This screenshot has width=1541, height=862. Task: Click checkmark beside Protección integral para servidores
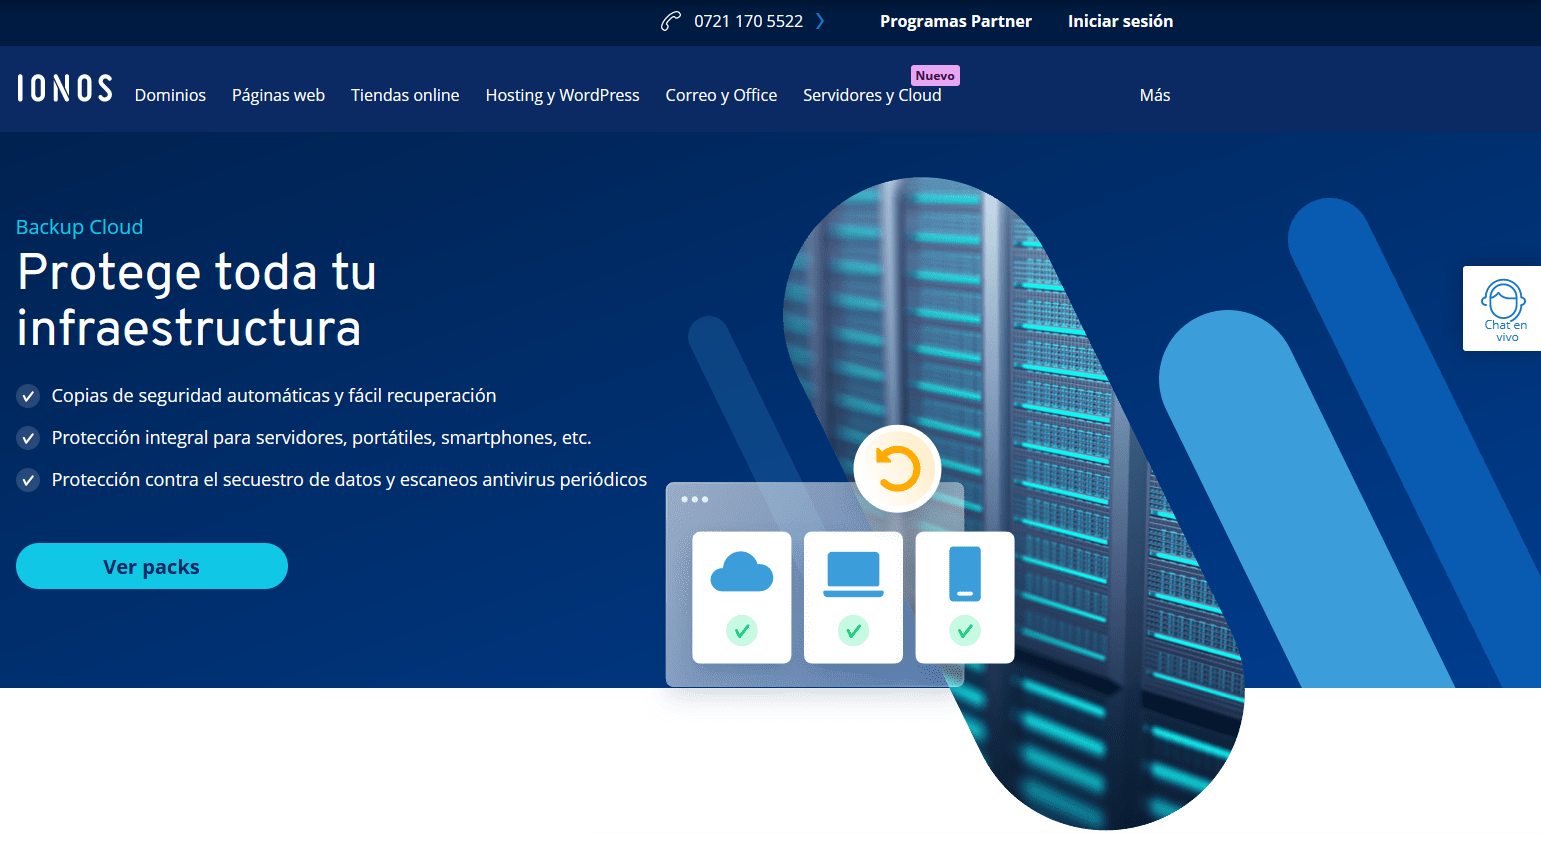click(x=28, y=438)
